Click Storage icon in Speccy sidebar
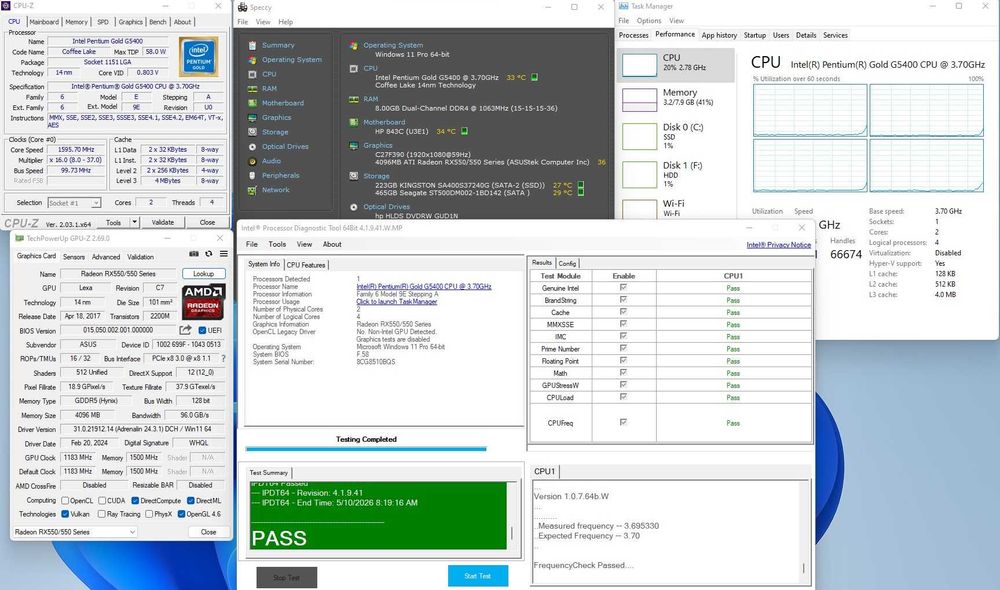1000x590 pixels. tap(253, 132)
